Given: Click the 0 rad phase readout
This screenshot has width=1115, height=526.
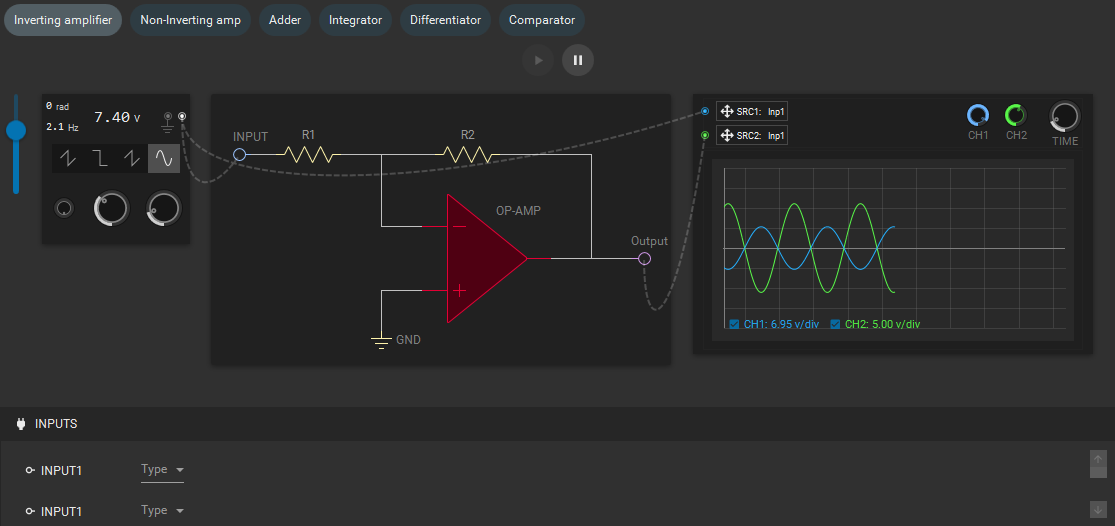Looking at the screenshot, I should pos(58,106).
